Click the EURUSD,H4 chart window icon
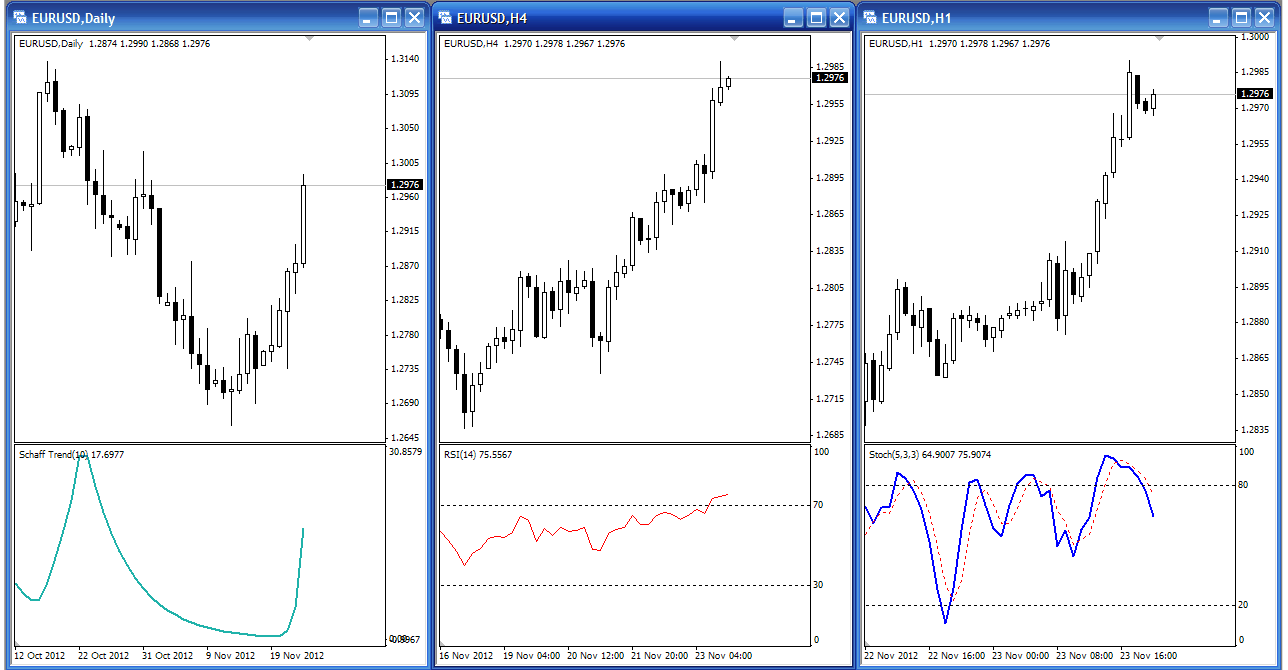The width and height of the screenshot is (1288, 670). (x=444, y=17)
